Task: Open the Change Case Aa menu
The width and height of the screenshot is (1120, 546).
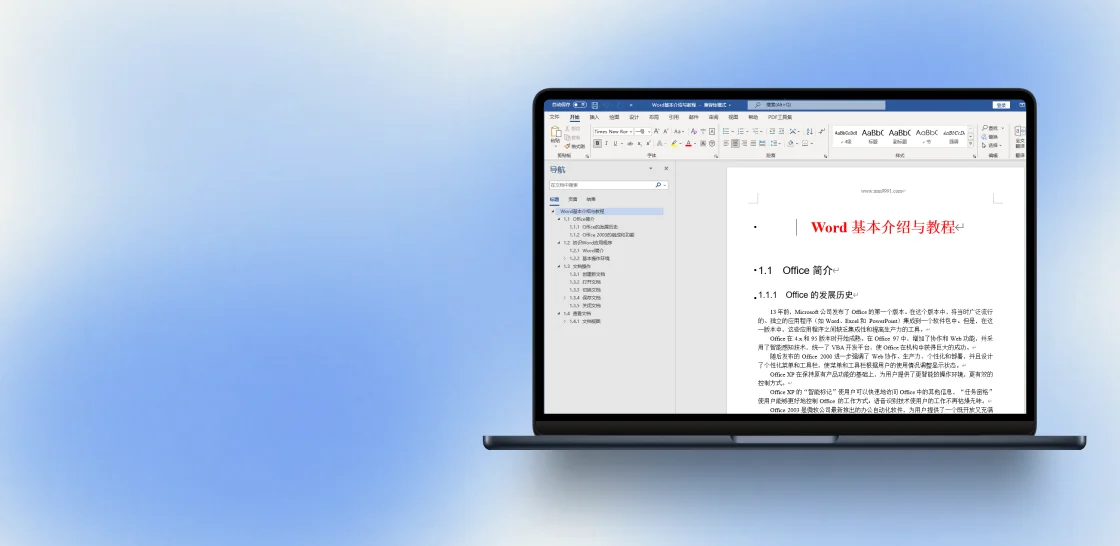Action: [678, 131]
